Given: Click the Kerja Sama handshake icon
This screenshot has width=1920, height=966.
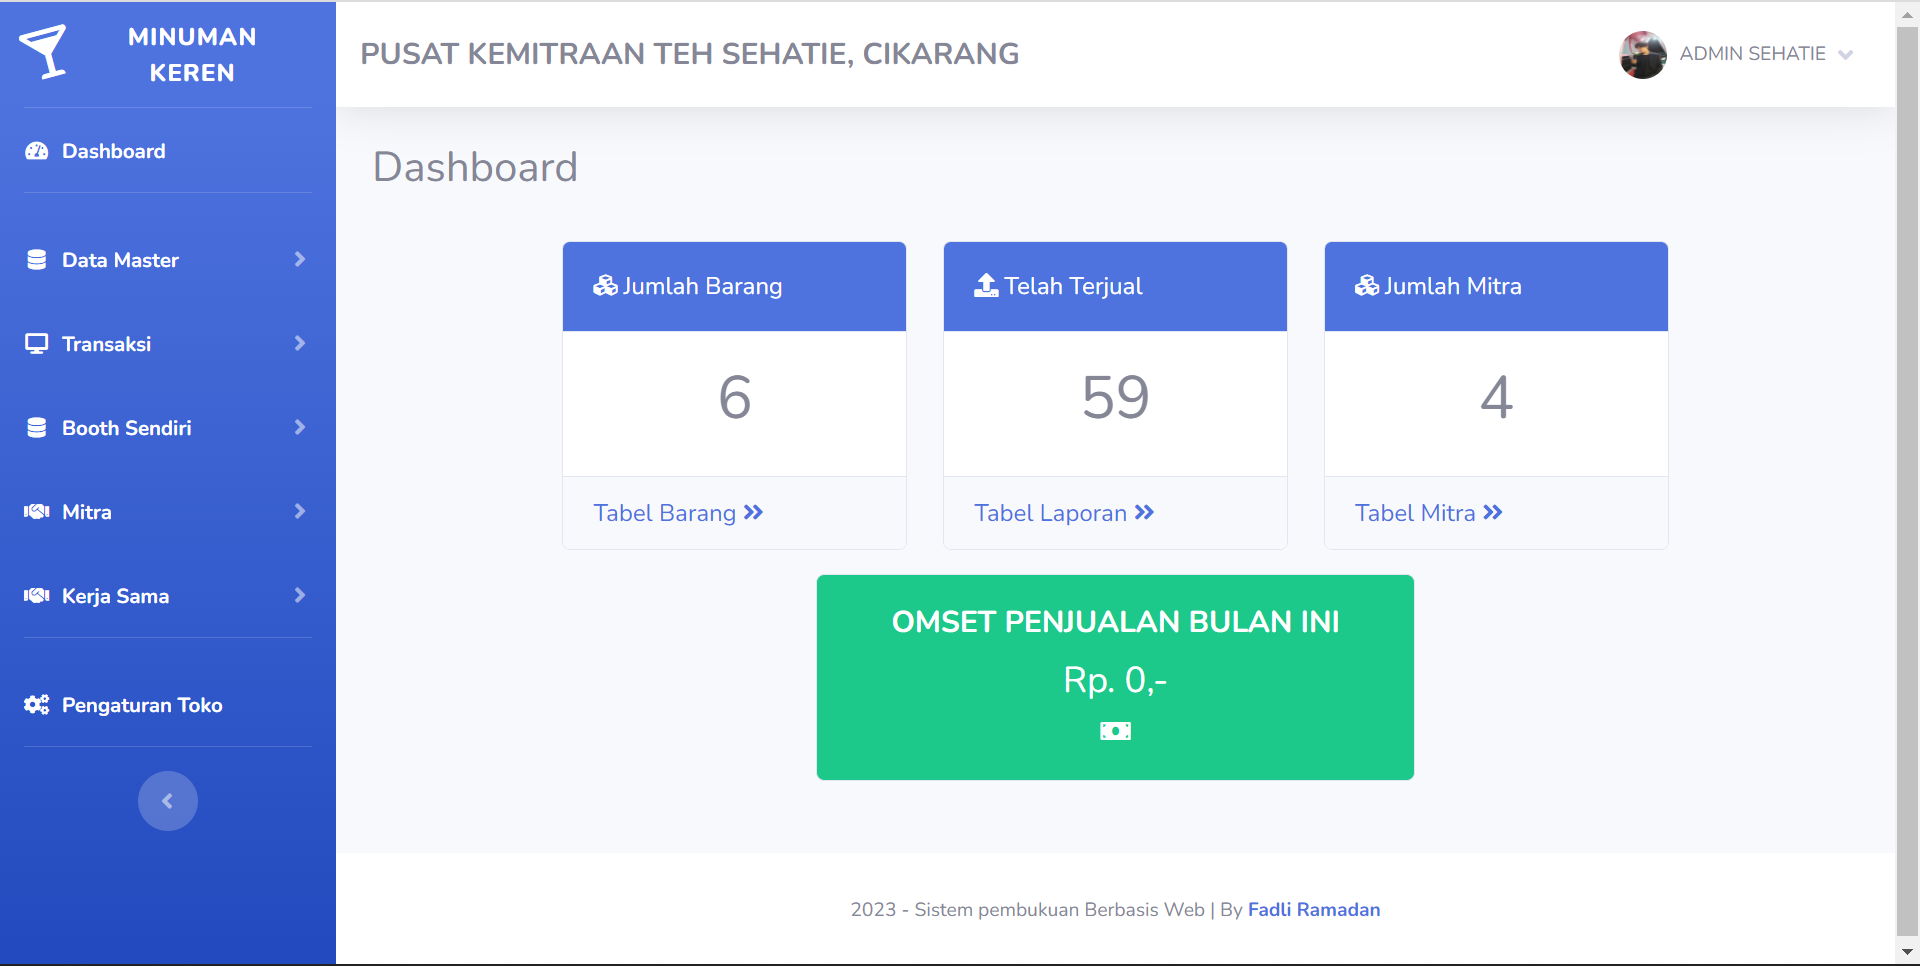Looking at the screenshot, I should point(37,595).
